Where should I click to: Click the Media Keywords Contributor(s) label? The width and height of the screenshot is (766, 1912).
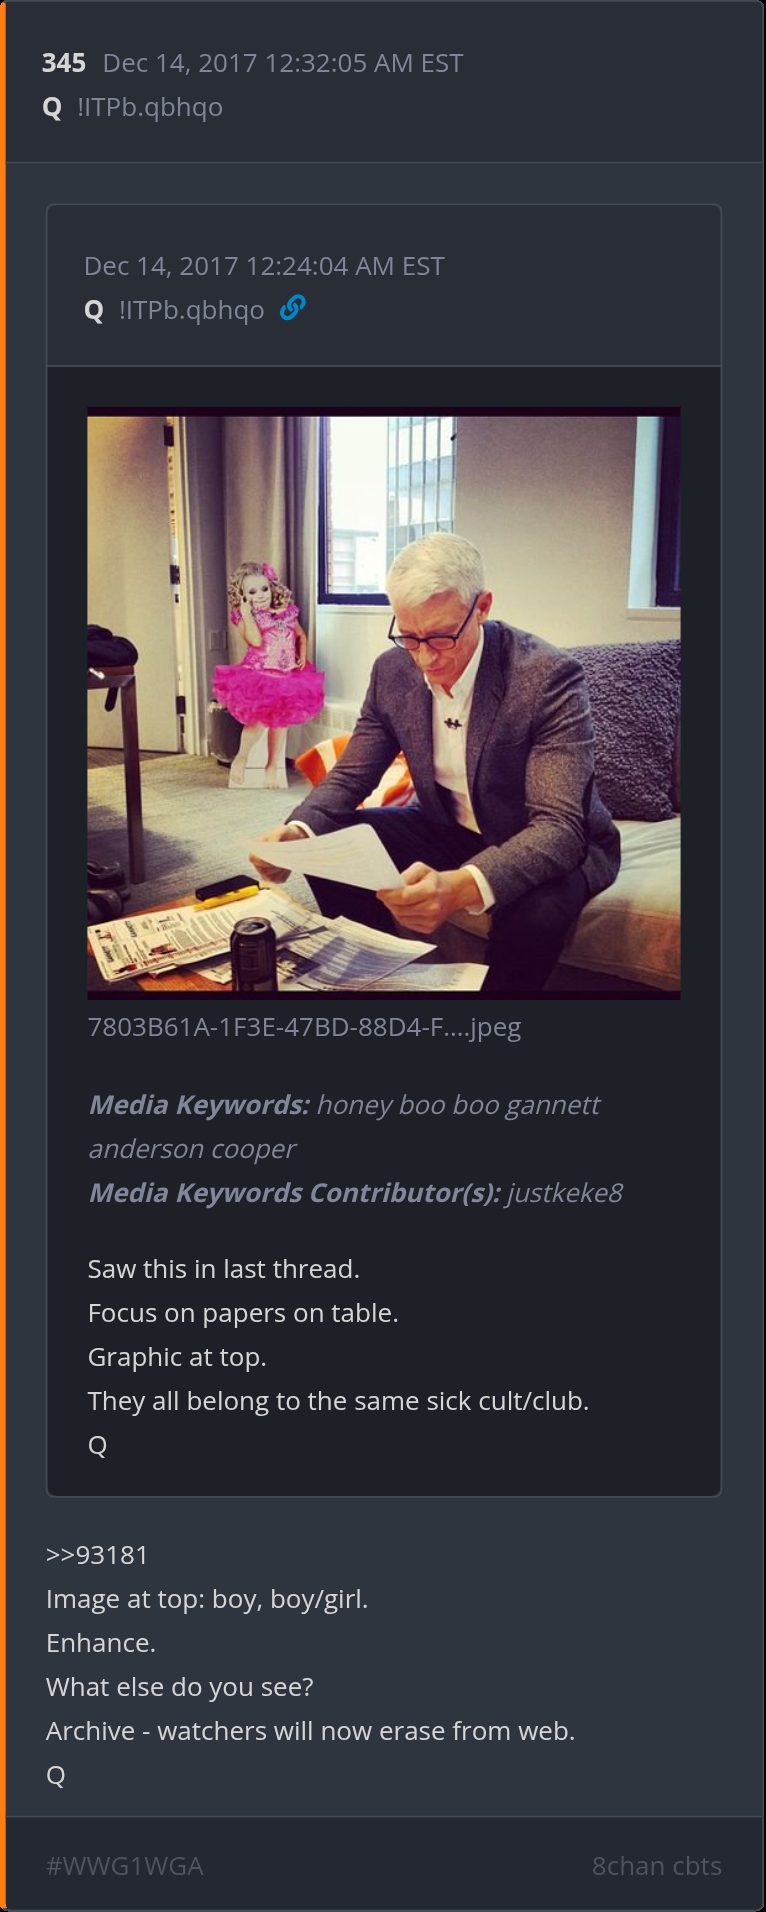coord(295,1193)
